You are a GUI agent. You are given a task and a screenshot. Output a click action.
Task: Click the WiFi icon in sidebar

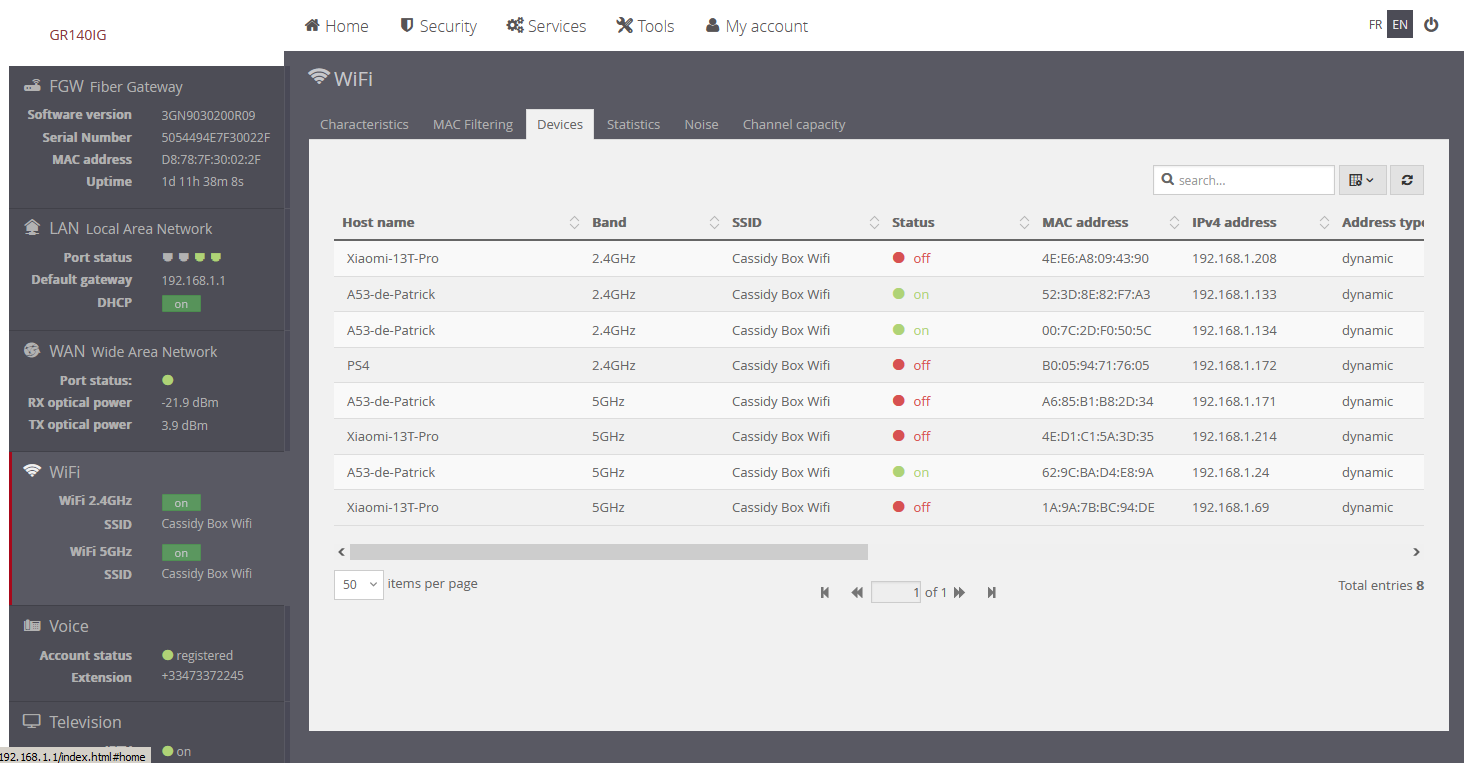(x=33, y=471)
